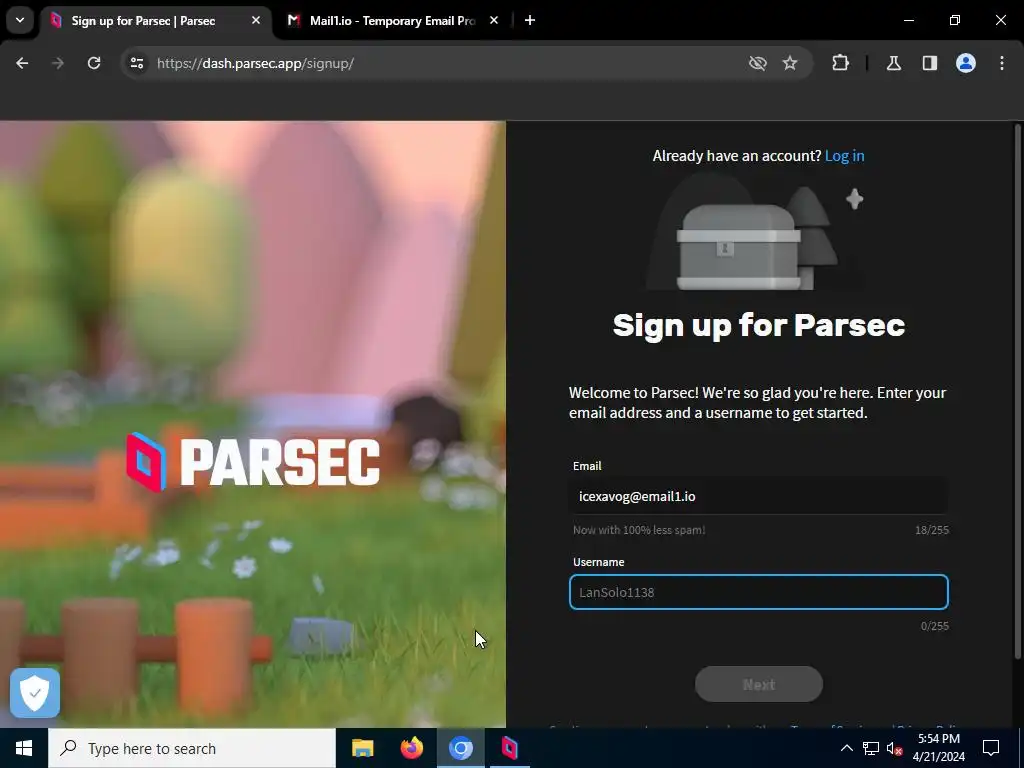The image size is (1024, 768).
Task: Click the Sign up for Parsec heading
Action: 759,325
